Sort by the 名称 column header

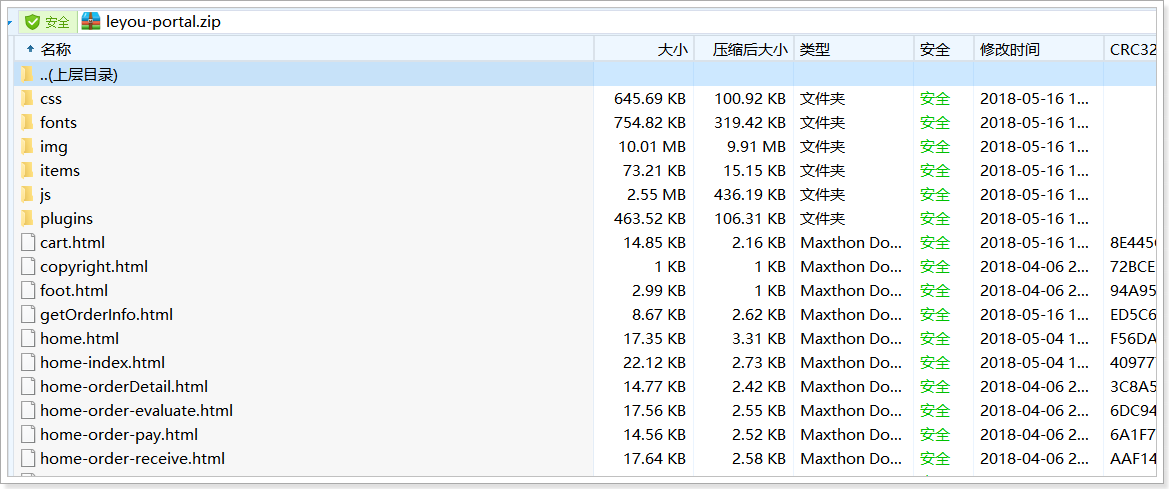(x=56, y=49)
